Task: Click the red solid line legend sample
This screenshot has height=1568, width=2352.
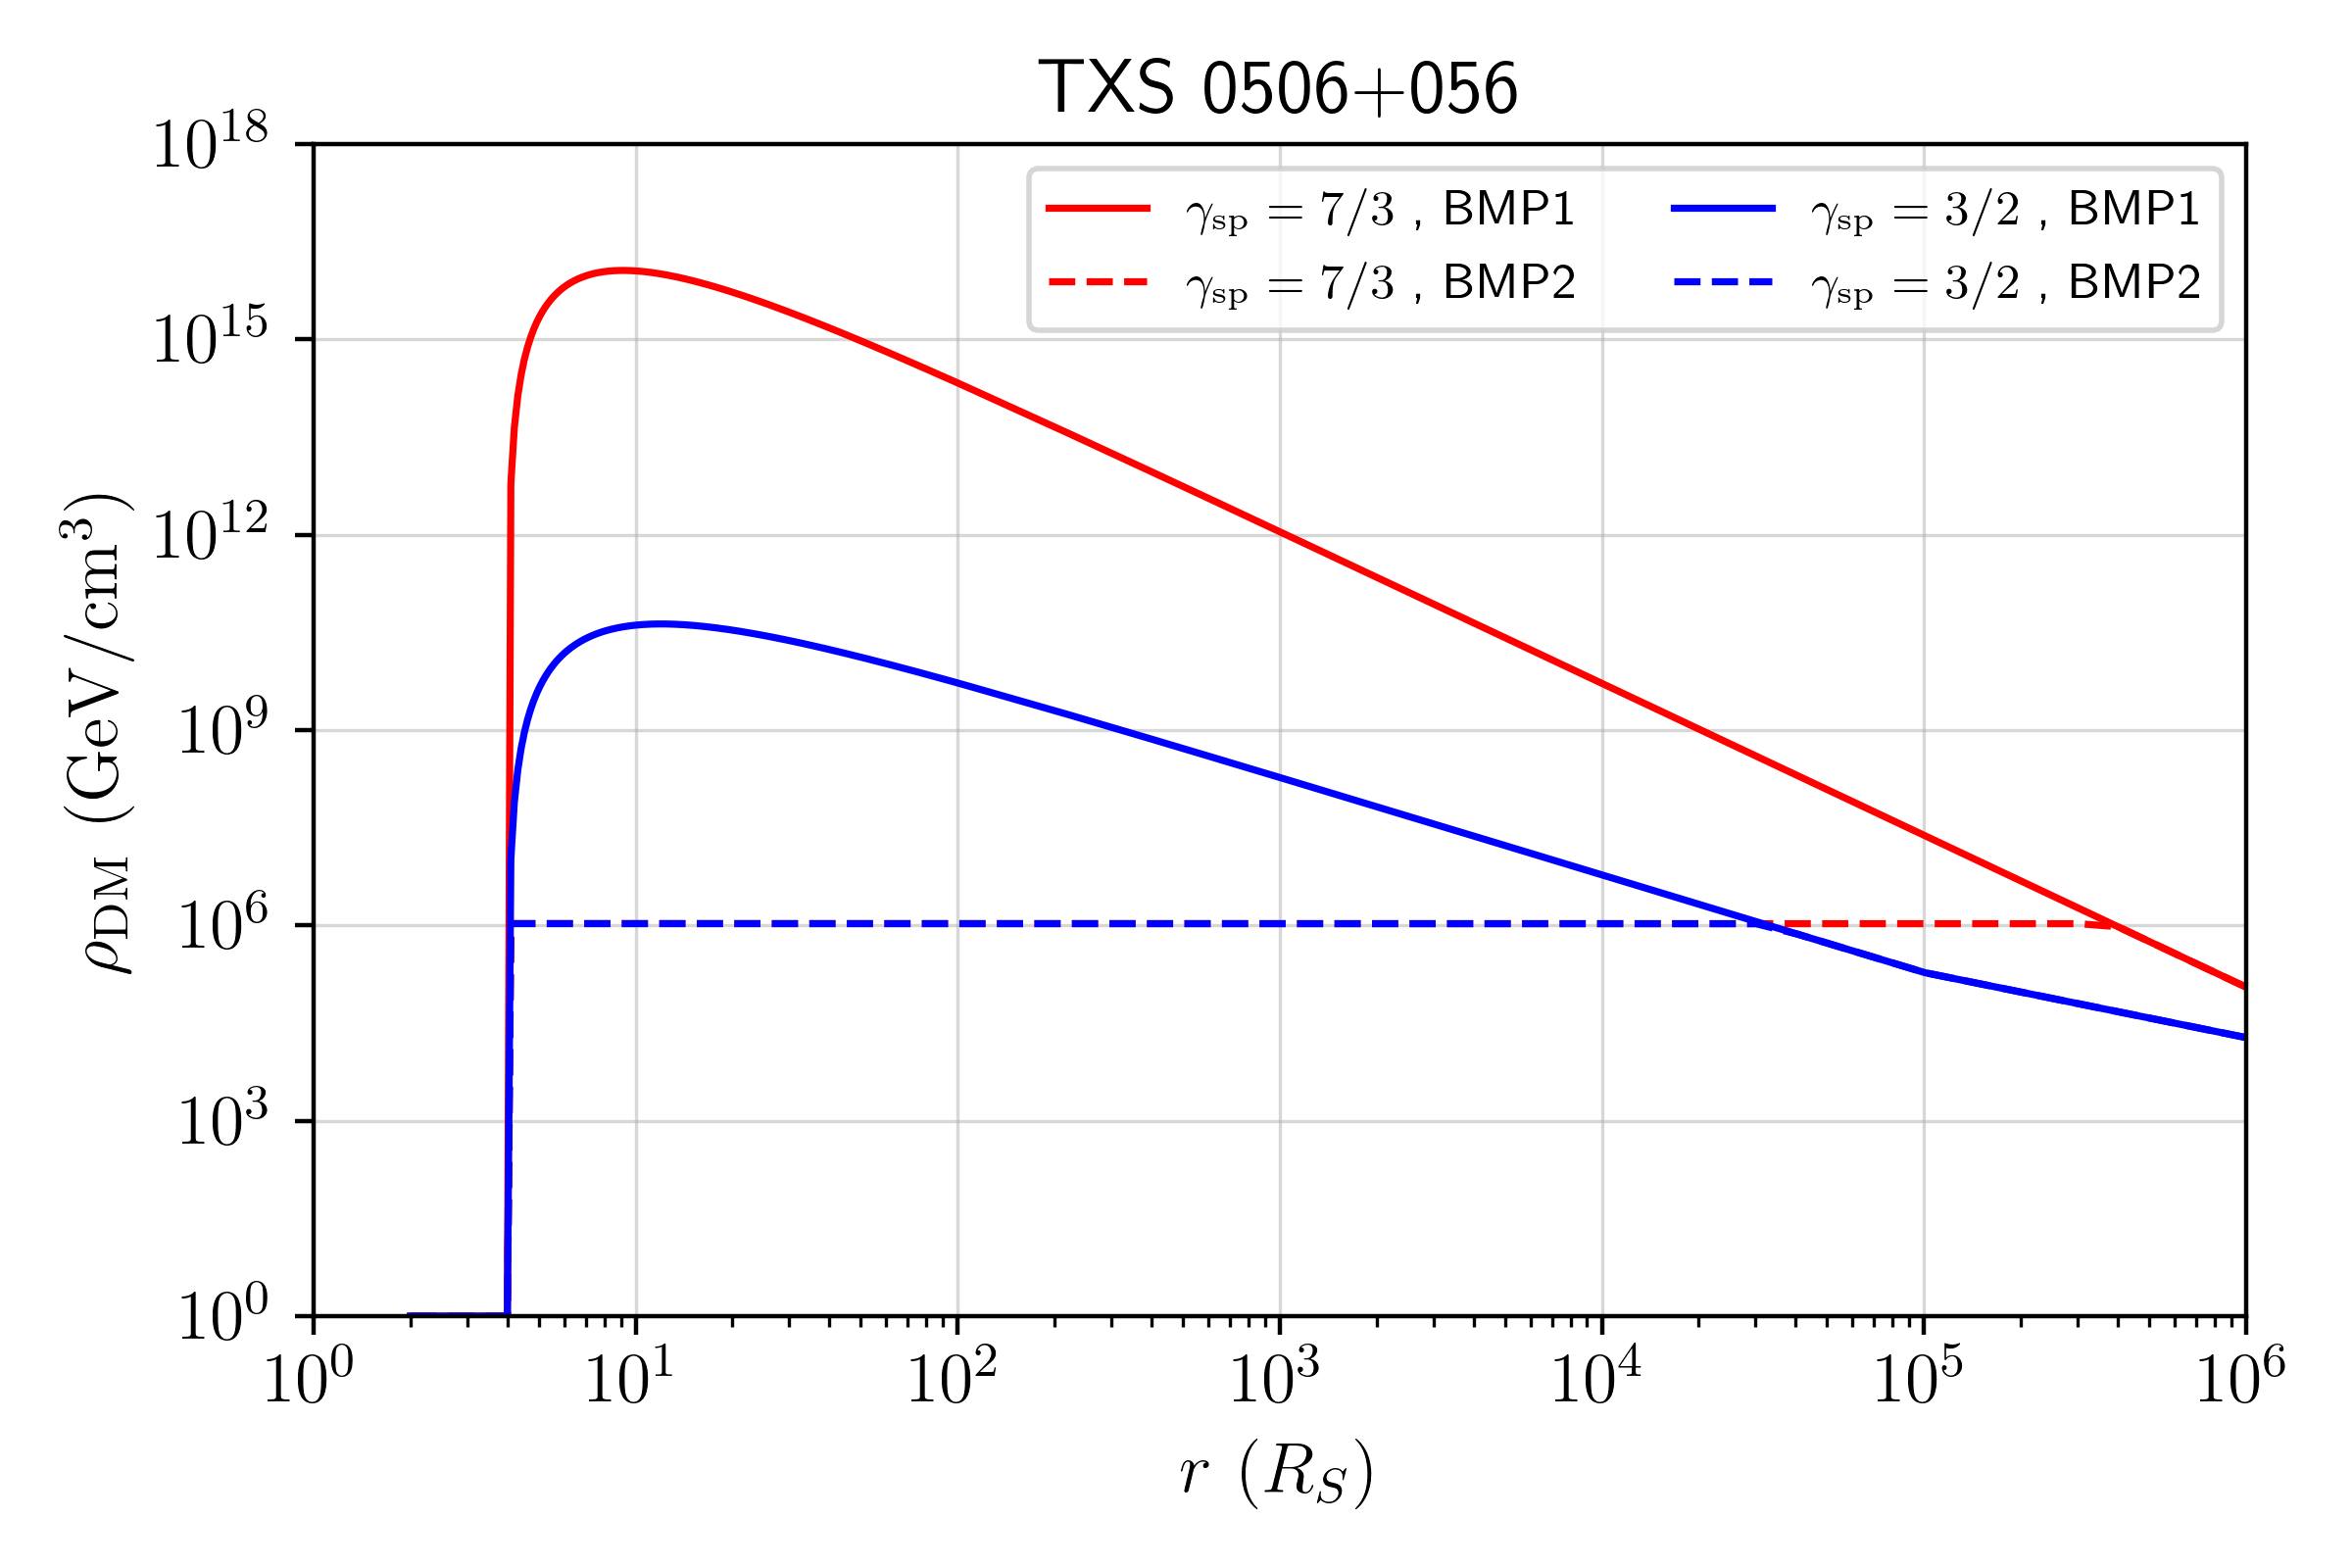Action: [1098, 209]
